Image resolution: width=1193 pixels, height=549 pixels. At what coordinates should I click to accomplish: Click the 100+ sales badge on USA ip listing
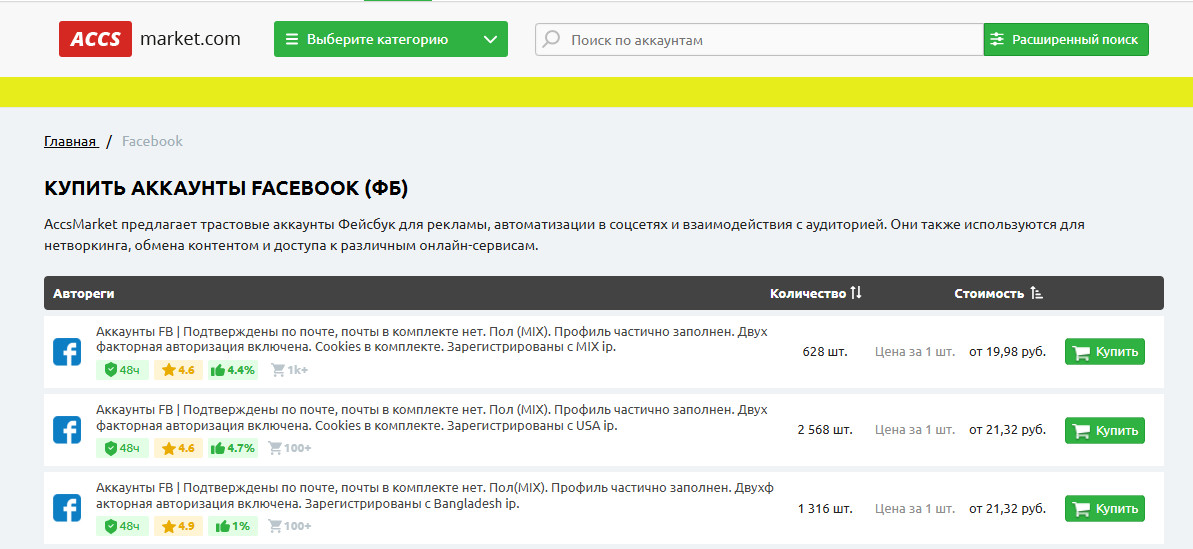290,448
